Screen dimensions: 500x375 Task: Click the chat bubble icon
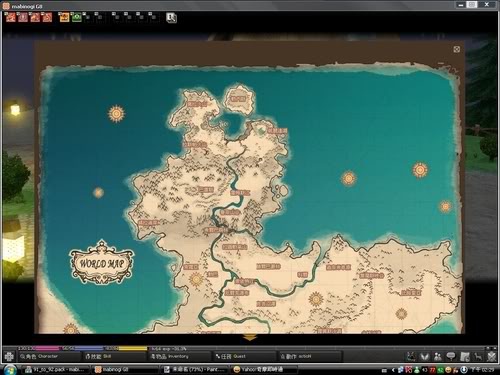coord(451,356)
